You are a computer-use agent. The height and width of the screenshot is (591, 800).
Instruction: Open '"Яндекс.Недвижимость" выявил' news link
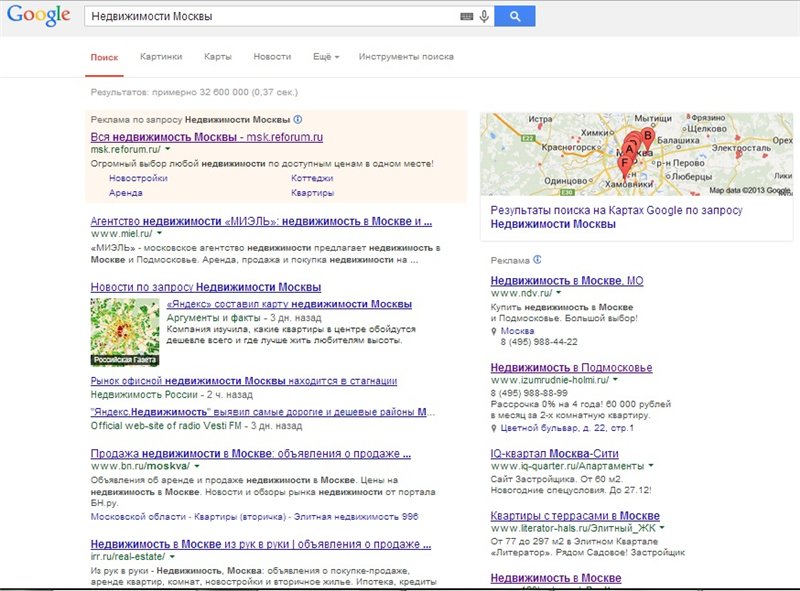[263, 412]
